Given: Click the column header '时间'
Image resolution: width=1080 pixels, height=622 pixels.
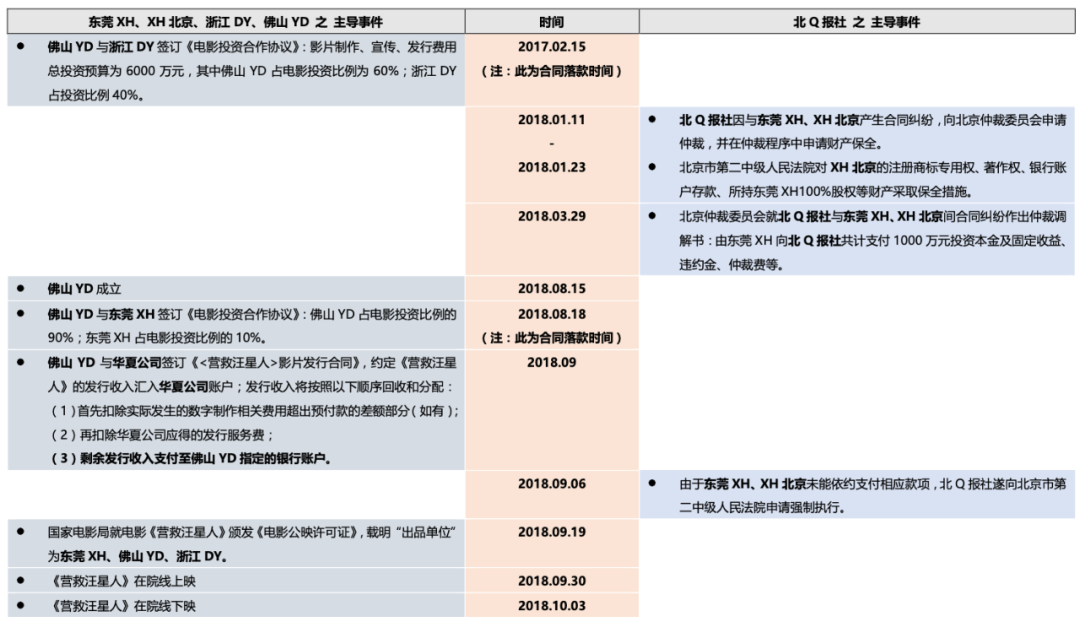Looking at the screenshot, I should [552, 22].
